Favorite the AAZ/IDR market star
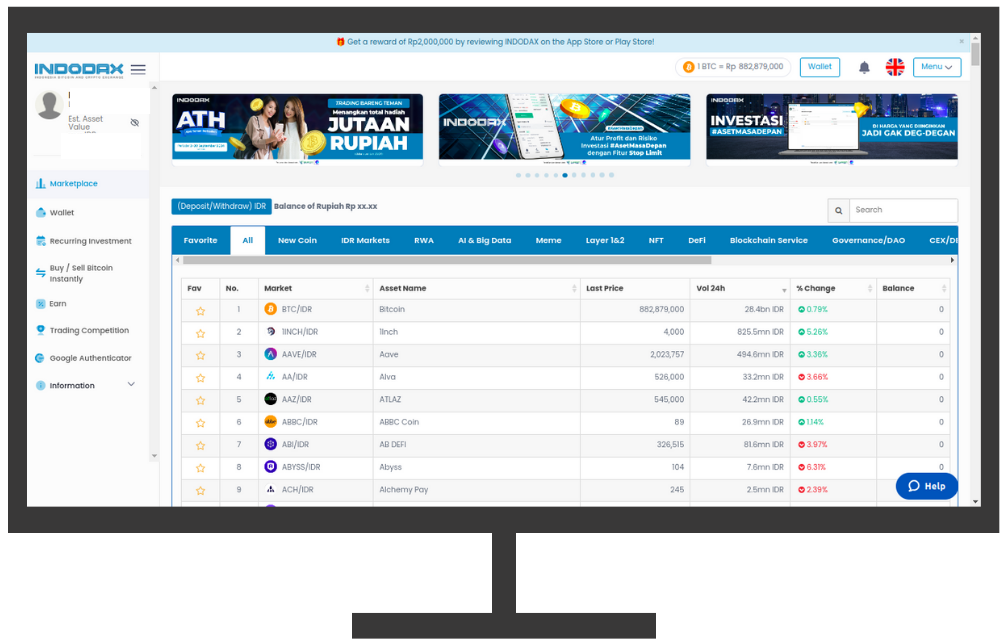 (201, 400)
